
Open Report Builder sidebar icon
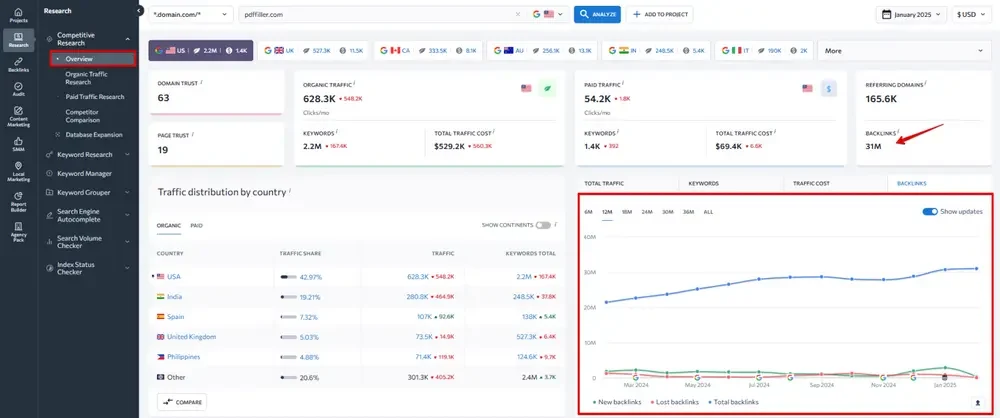pyautogui.click(x=18, y=201)
